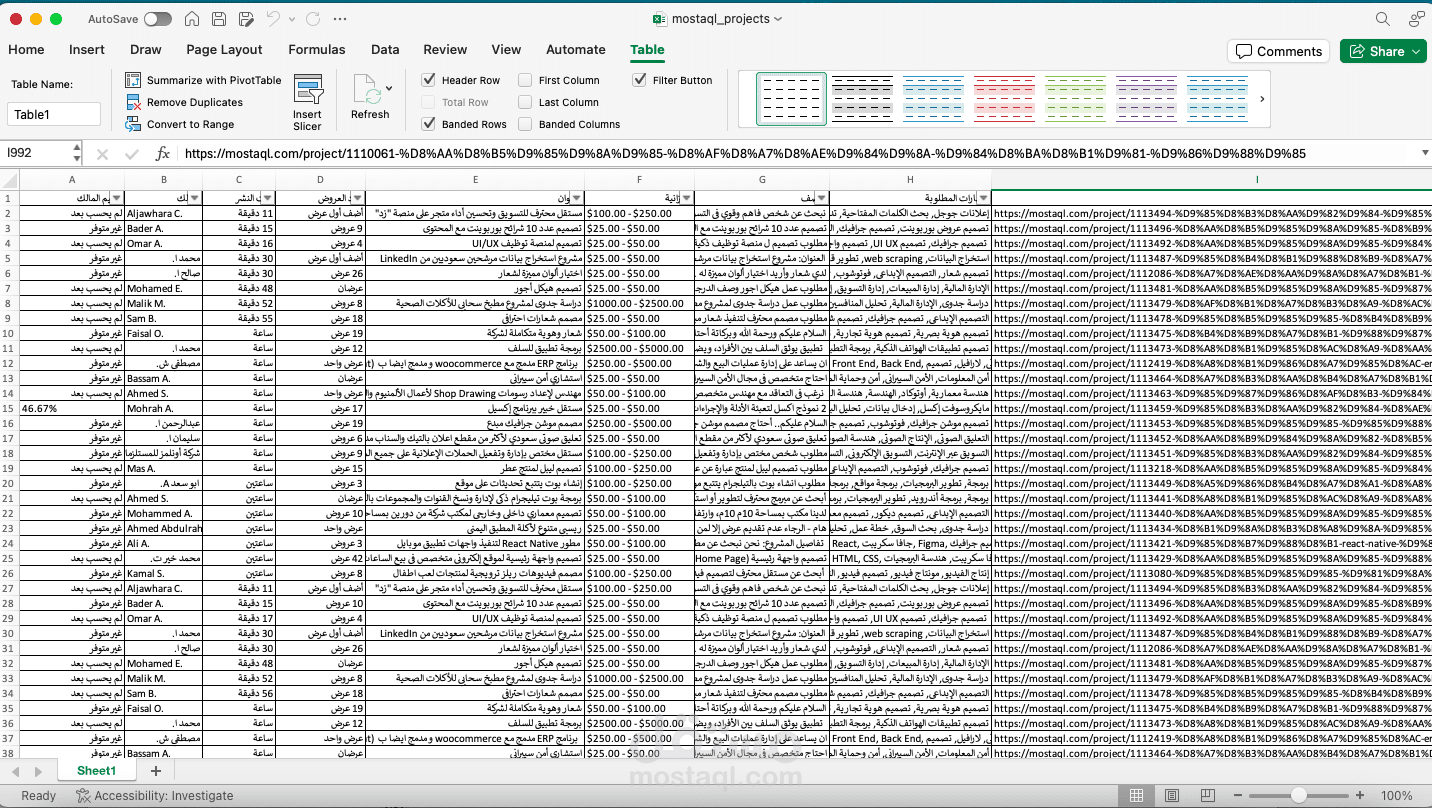1432x808 pixels.
Task: Open the Refresh dropdown arrow
Action: [389, 89]
